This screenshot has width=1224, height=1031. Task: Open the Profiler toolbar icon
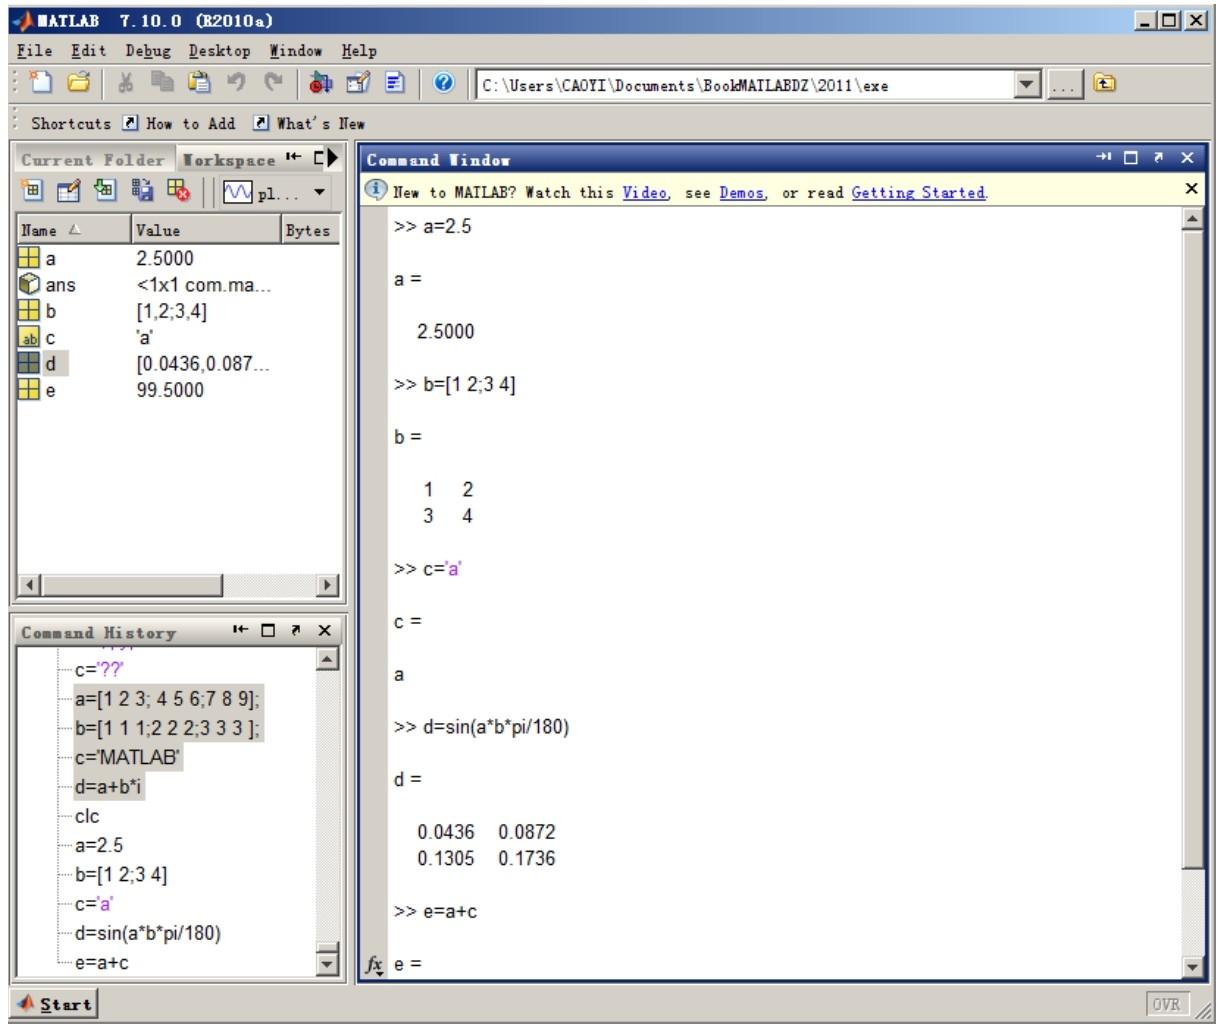[394, 83]
